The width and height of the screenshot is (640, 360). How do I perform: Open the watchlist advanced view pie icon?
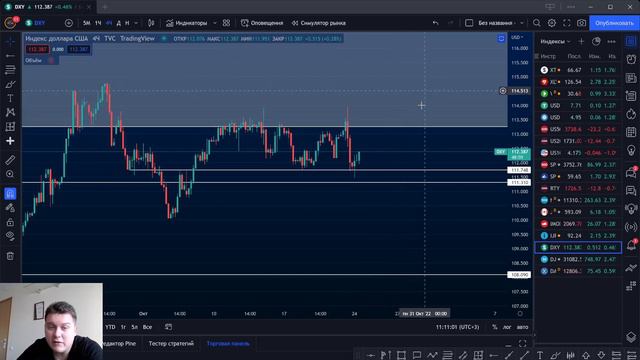[x=596, y=42]
